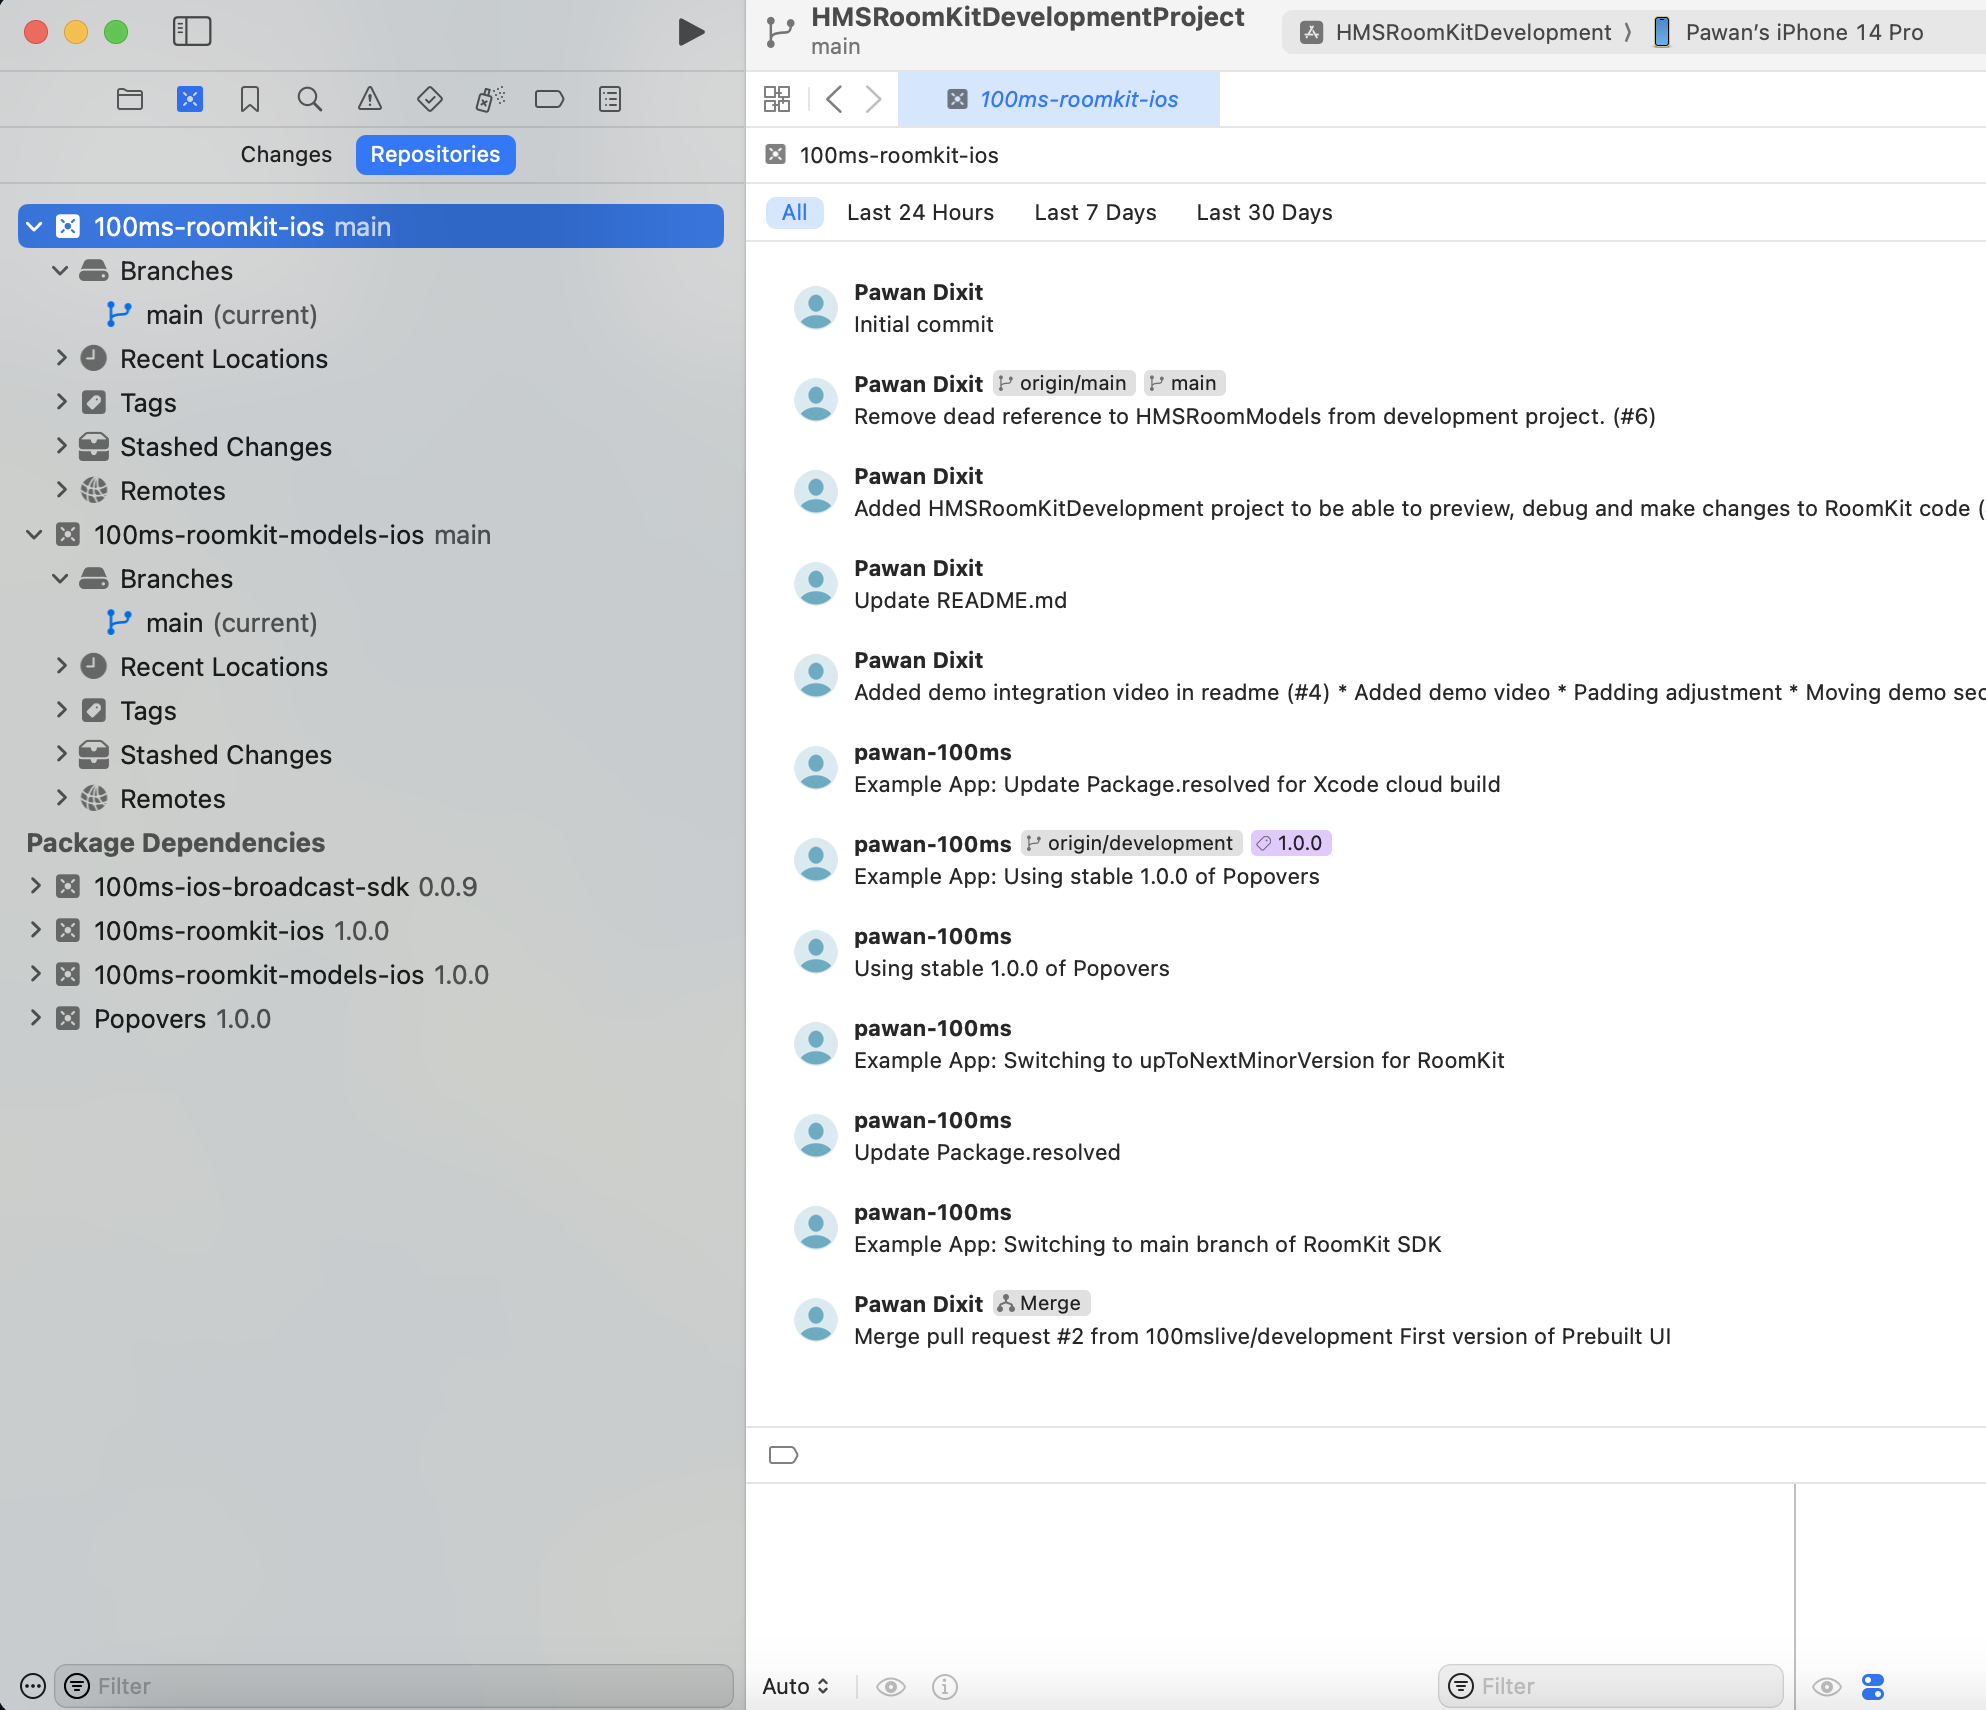Viewport: 1986px width, 1710px height.
Task: Open the Find navigator magnifier icon
Action: (x=309, y=99)
